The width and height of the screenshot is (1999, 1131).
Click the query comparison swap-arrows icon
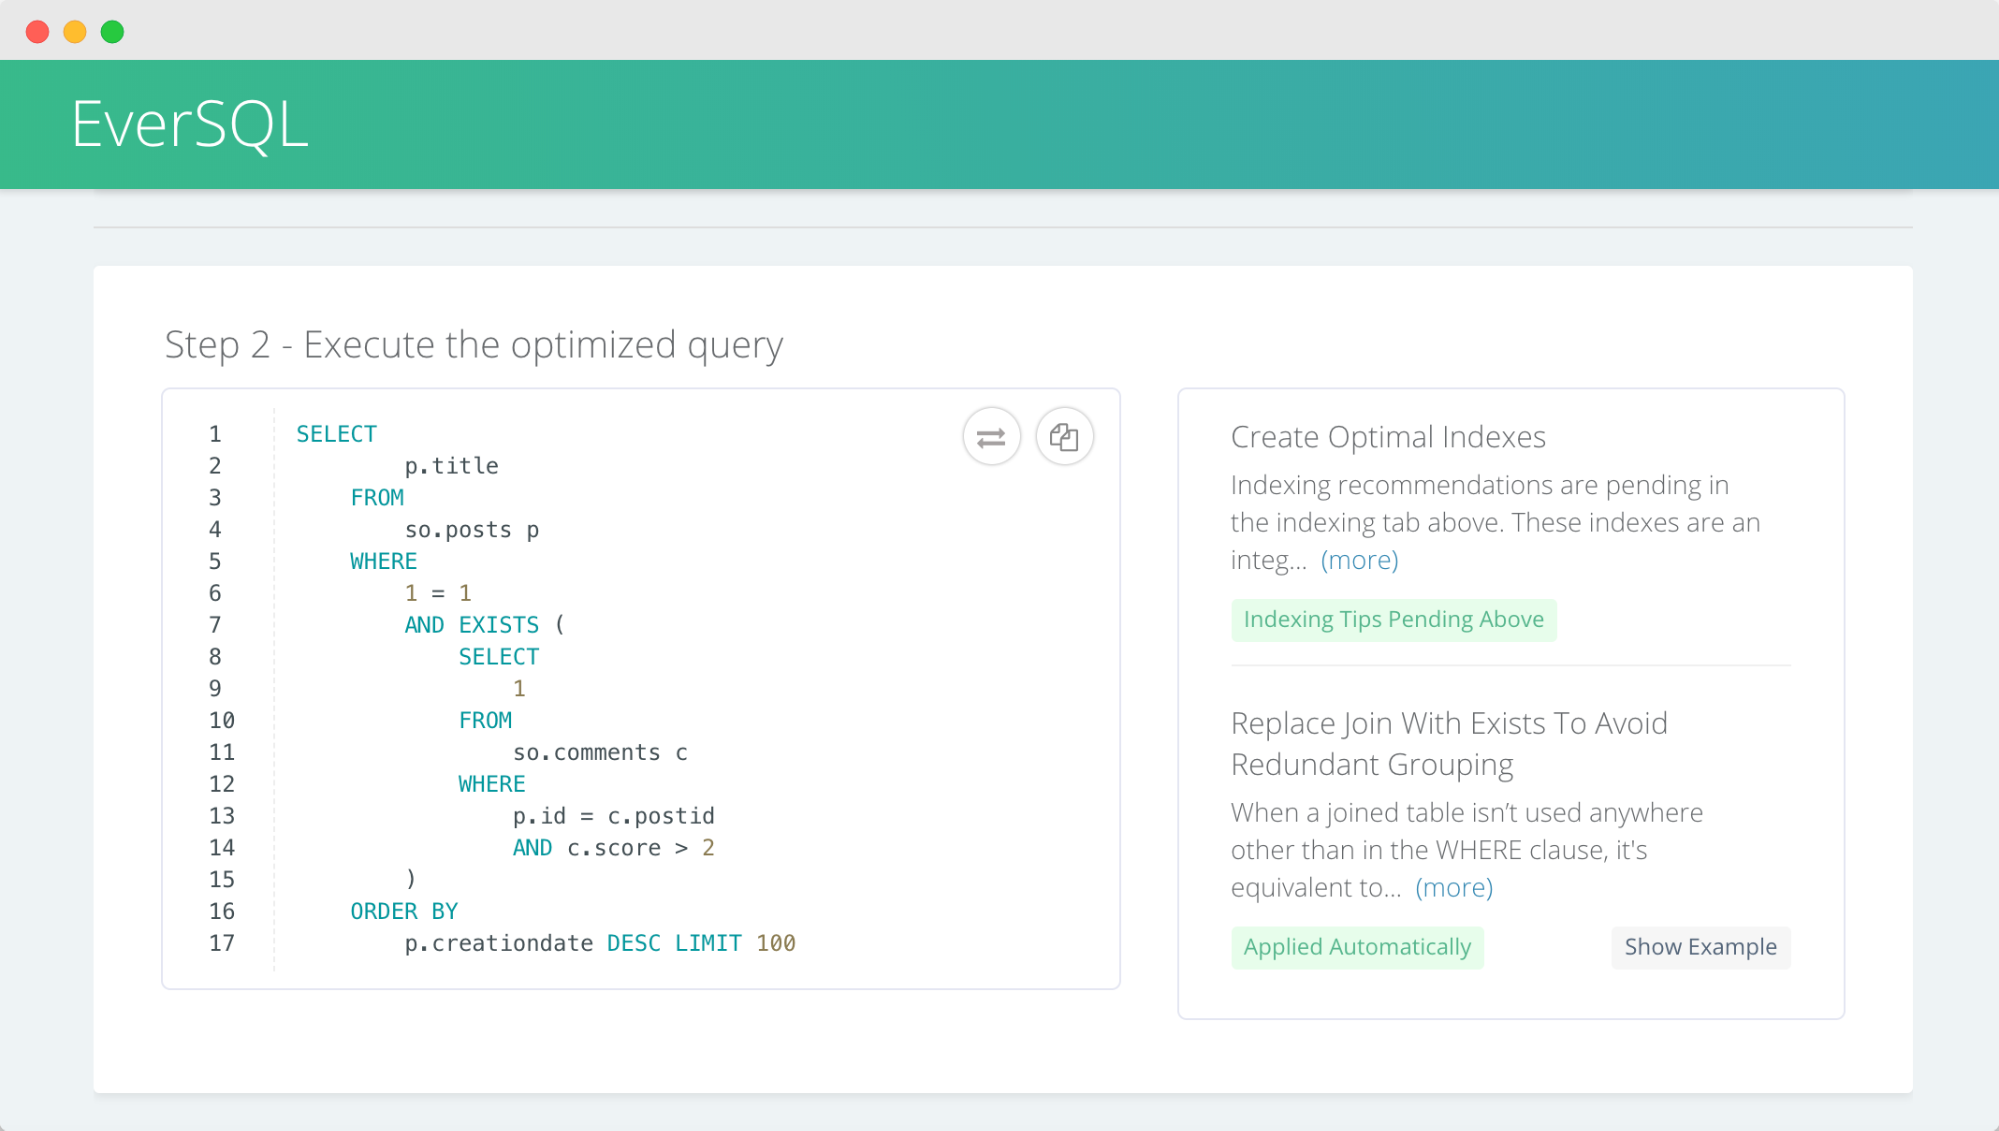coord(990,436)
